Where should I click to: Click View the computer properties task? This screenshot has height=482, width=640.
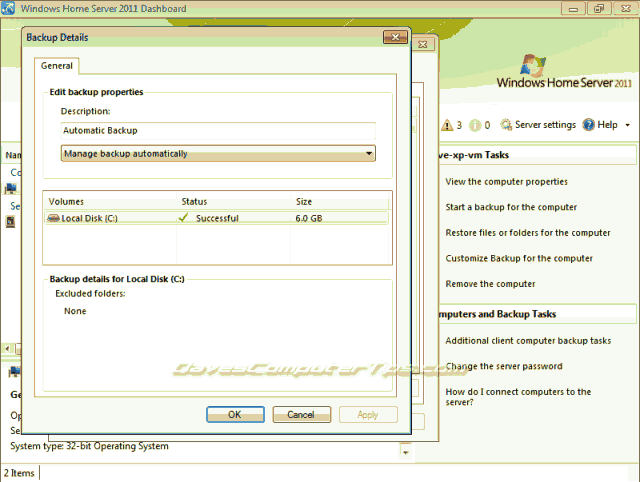pyautogui.click(x=507, y=182)
